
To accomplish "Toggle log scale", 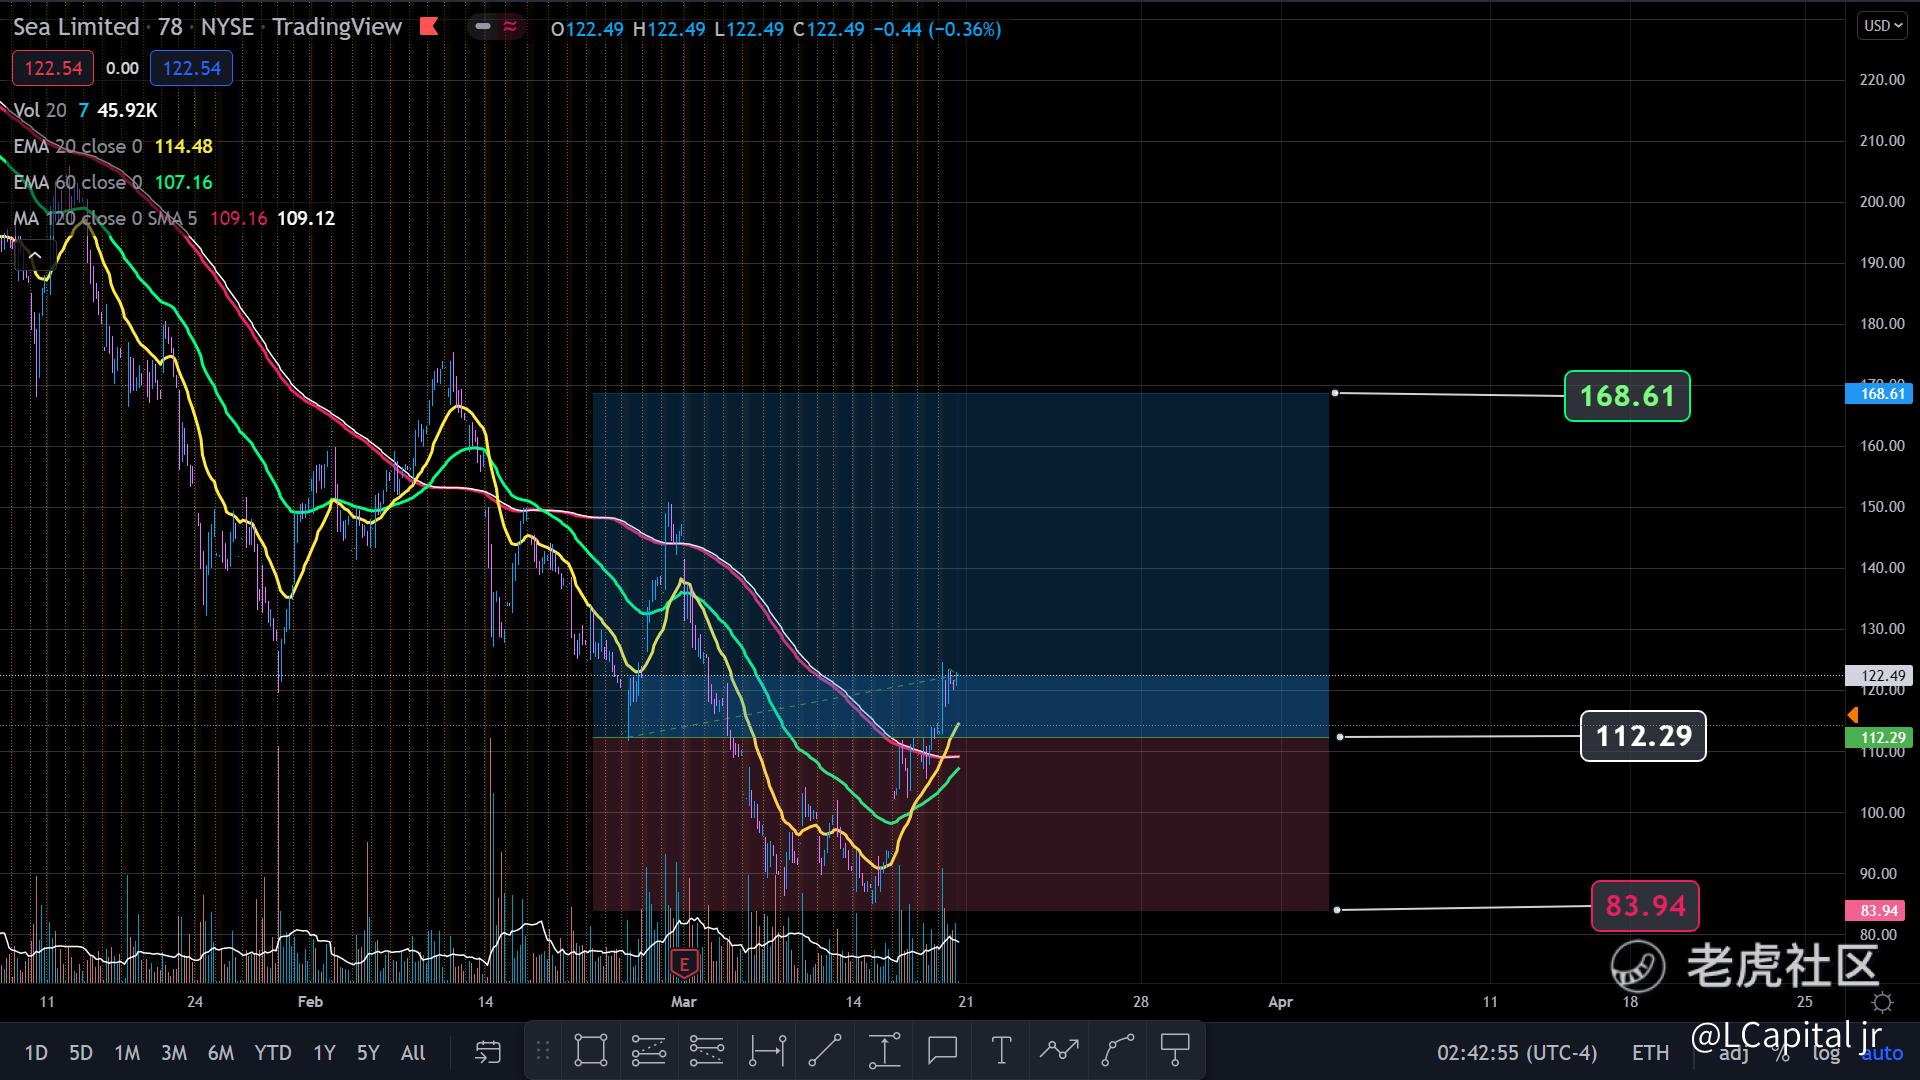I will 1826,1053.
